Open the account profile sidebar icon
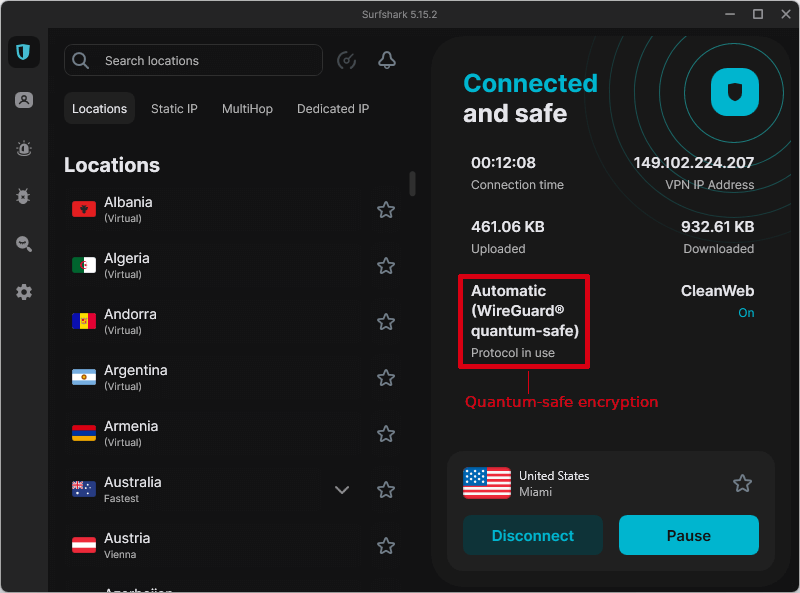800x593 pixels. point(23,100)
